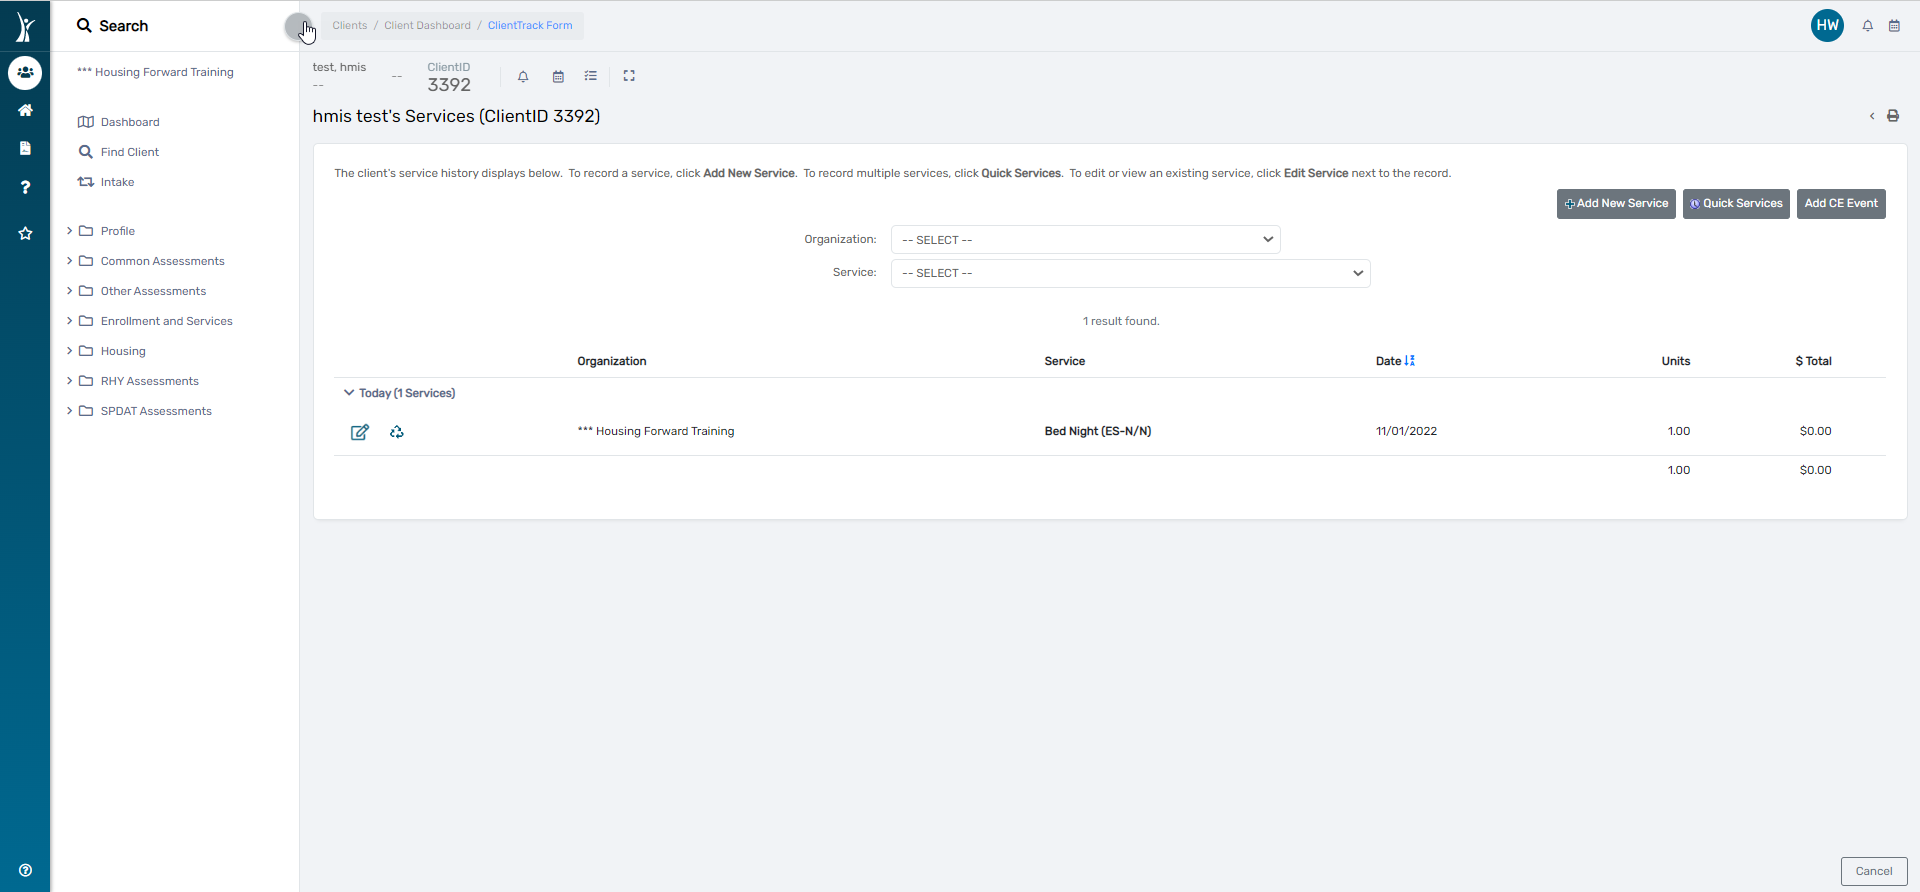Screen dimensions: 1920x892
Task: Click the edit service pencil icon
Action: pyautogui.click(x=360, y=432)
